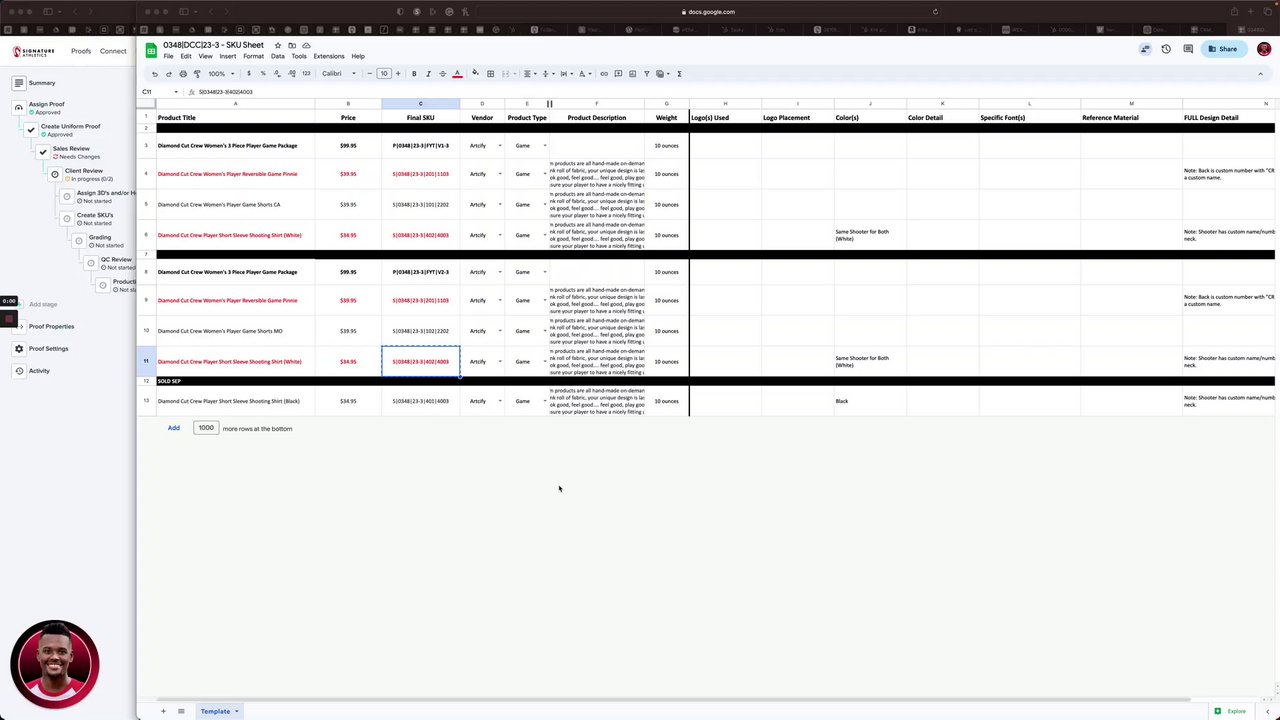Open Summary in the proof sidebar
Screen dimensions: 1280x720
[x=42, y=83]
